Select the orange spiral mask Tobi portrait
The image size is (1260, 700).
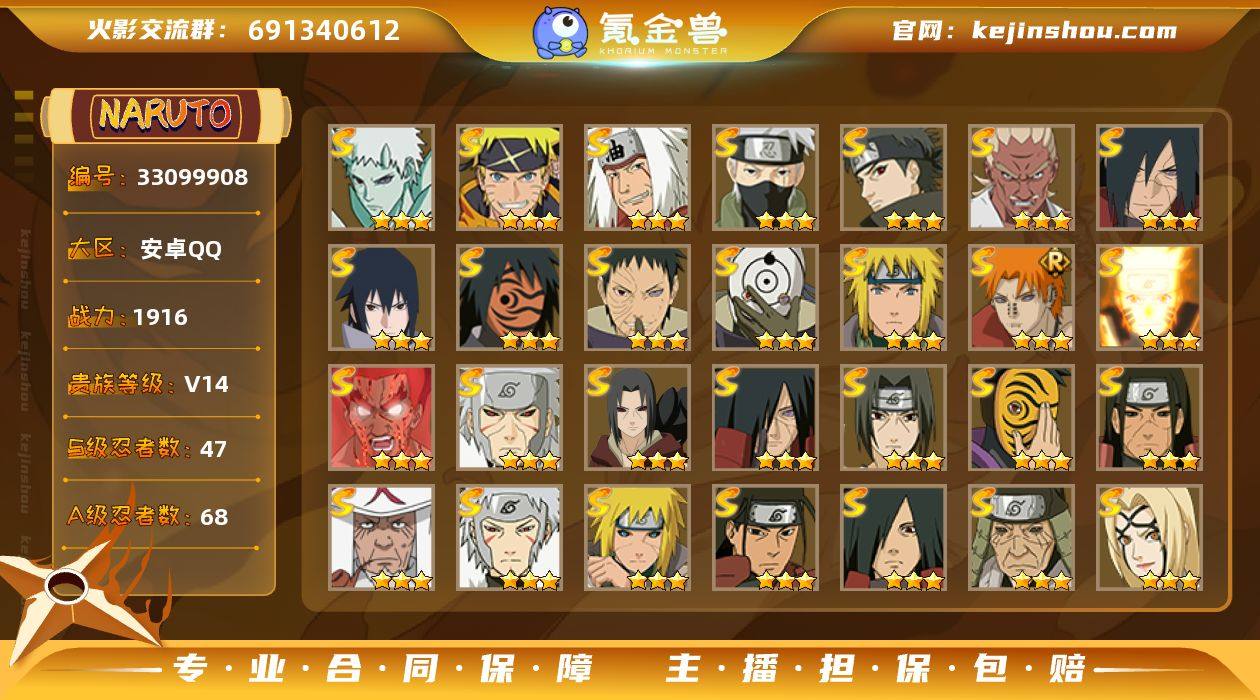click(x=510, y=298)
